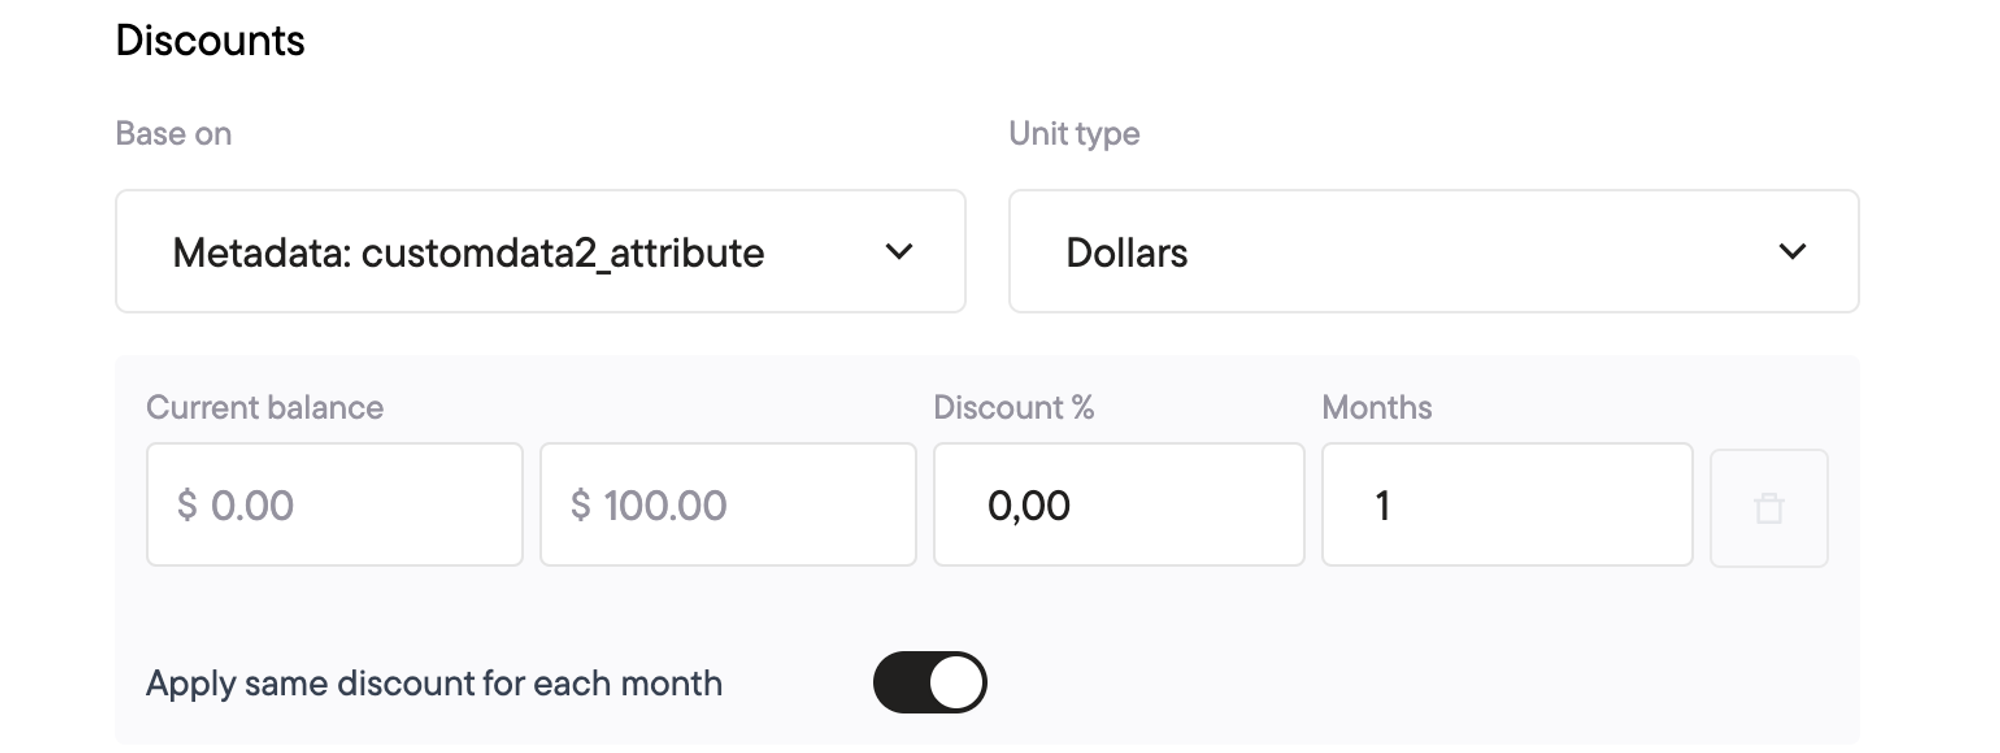This screenshot has width=2000, height=753.
Task: Click the chevron arrow in Base on box
Action: tap(899, 251)
